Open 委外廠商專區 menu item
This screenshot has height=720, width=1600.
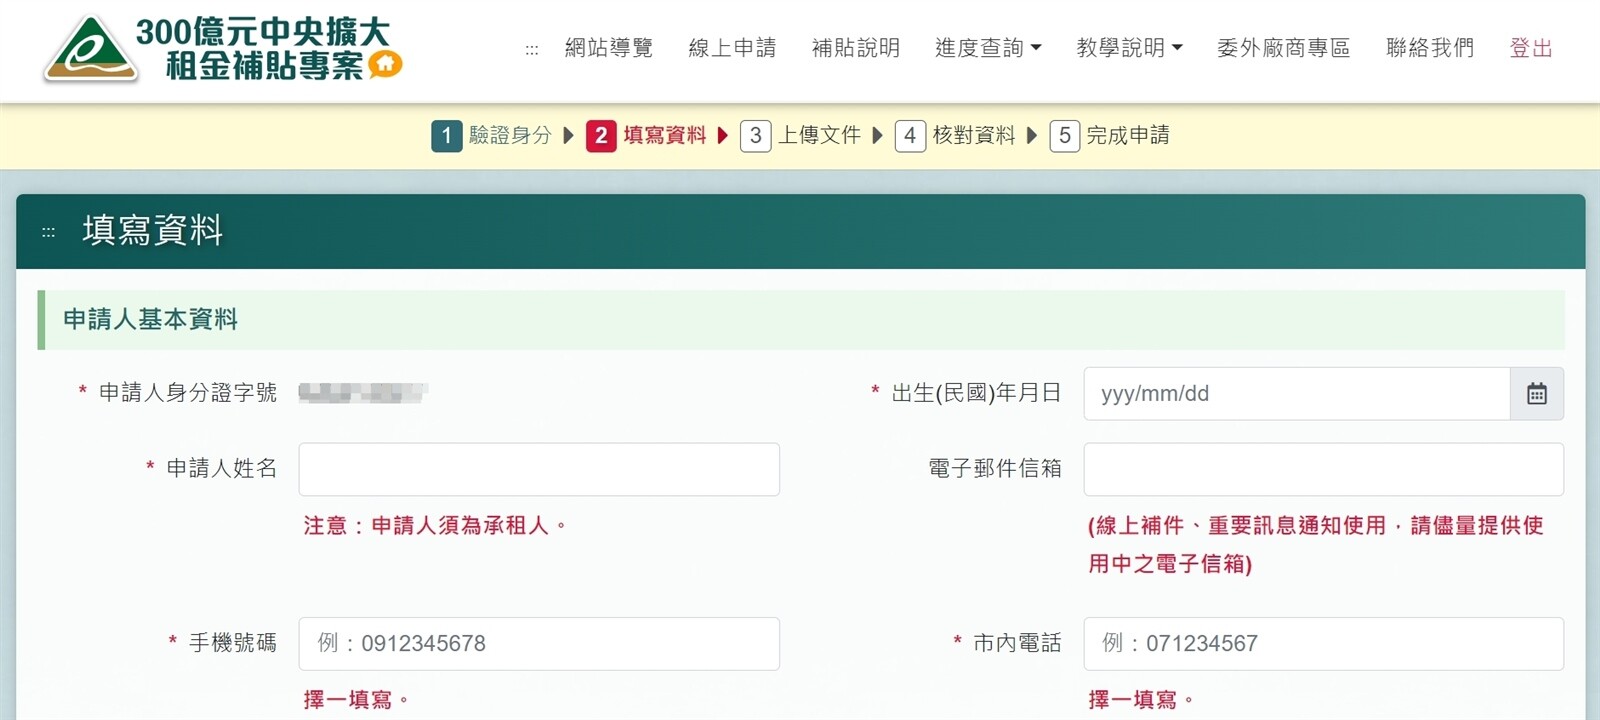1283,48
